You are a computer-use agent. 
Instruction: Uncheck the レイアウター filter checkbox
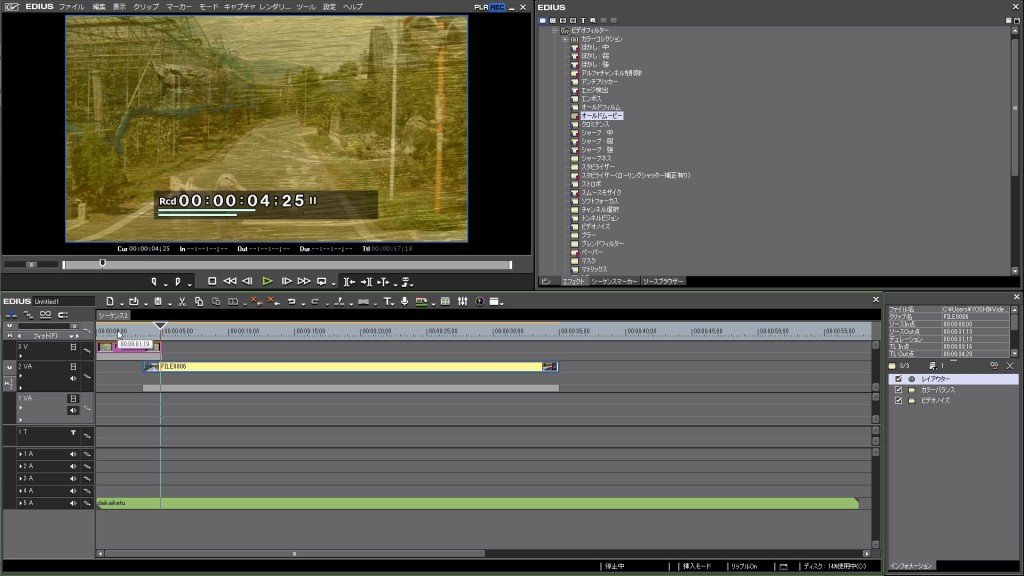(x=899, y=379)
